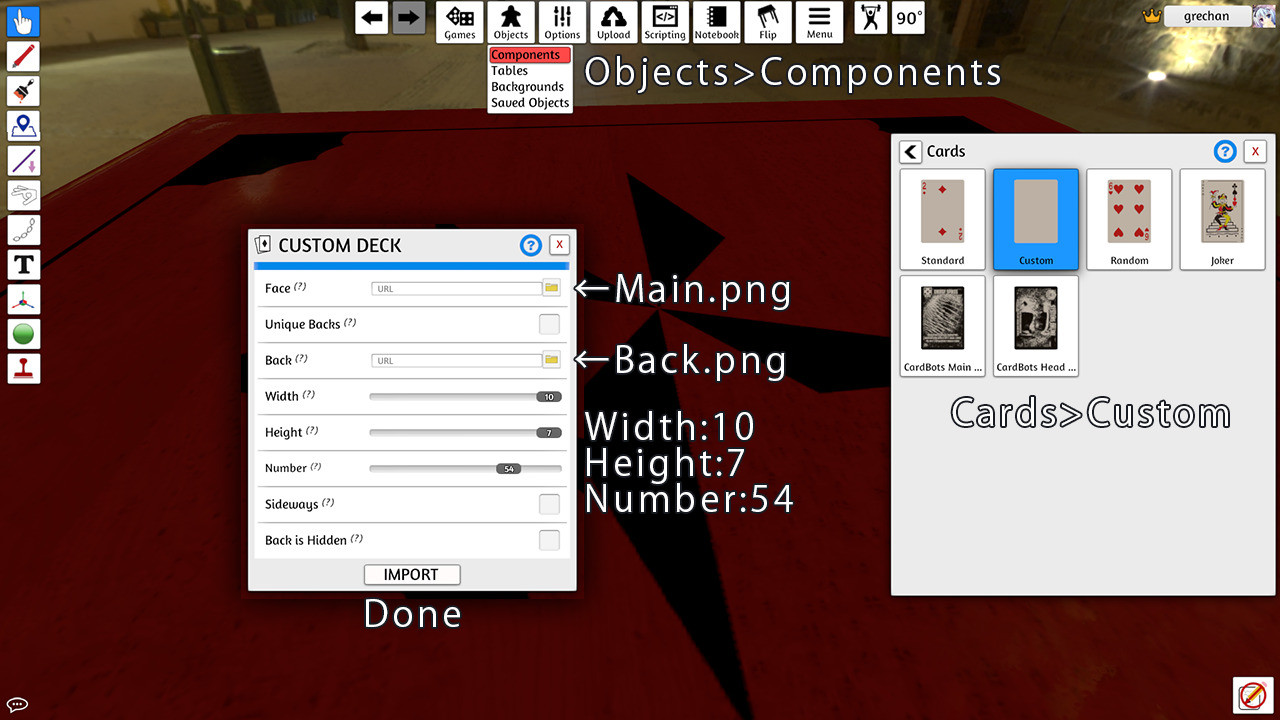1280x720 pixels.
Task: Enable the Unique Backs checkbox
Action: tap(549, 324)
